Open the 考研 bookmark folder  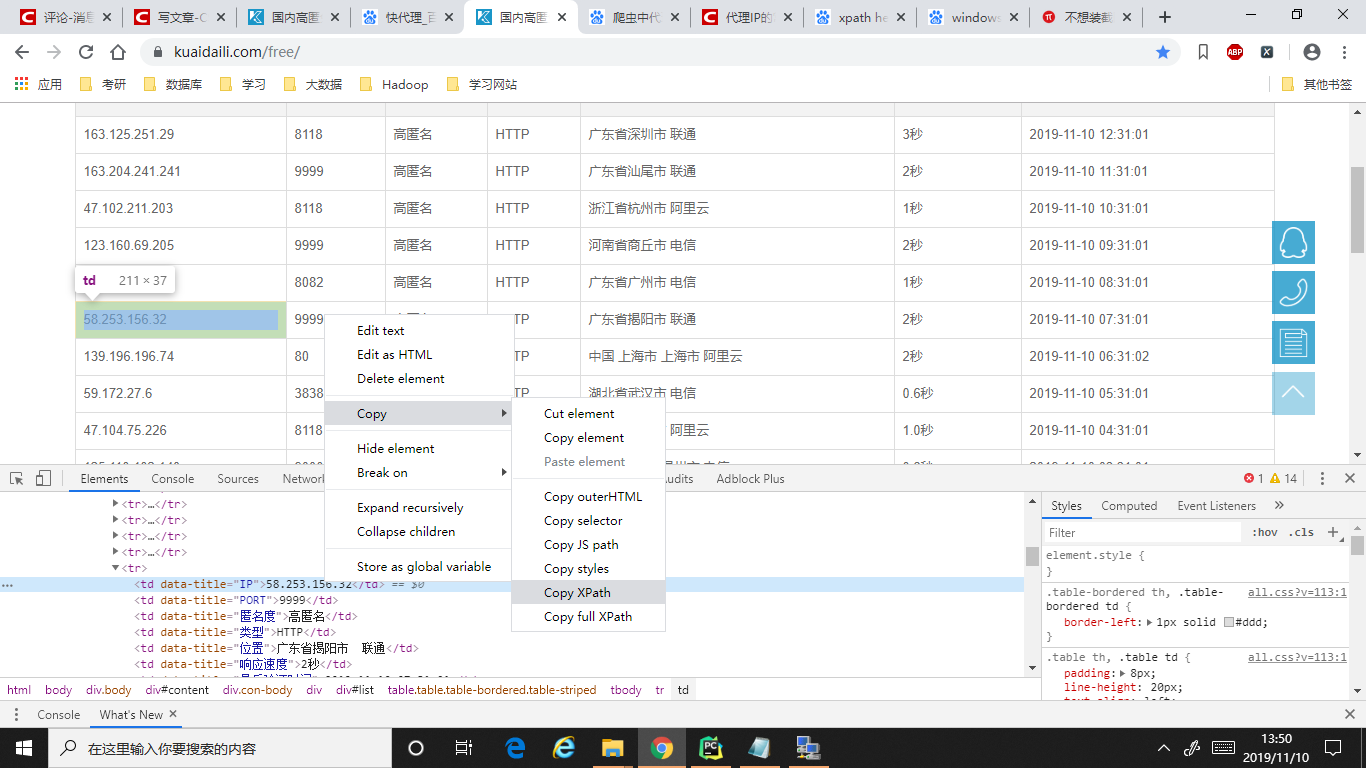pos(103,84)
